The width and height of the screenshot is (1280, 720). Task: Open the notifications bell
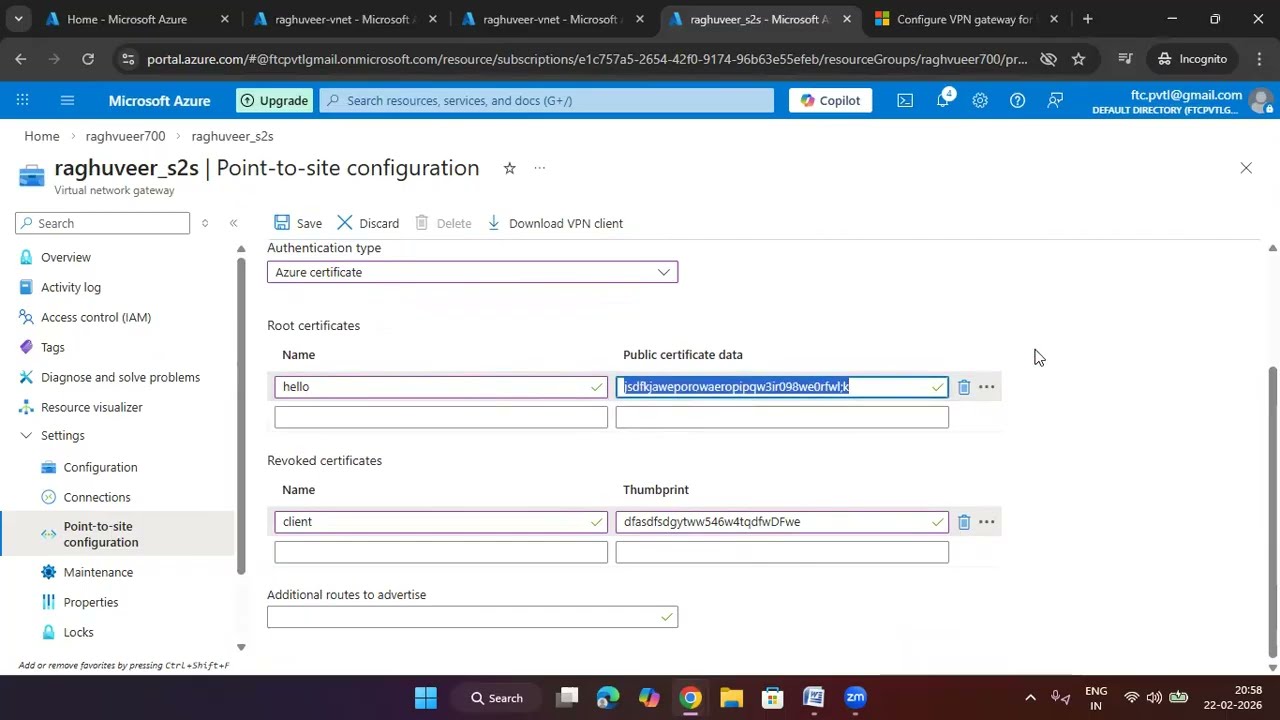[x=943, y=100]
